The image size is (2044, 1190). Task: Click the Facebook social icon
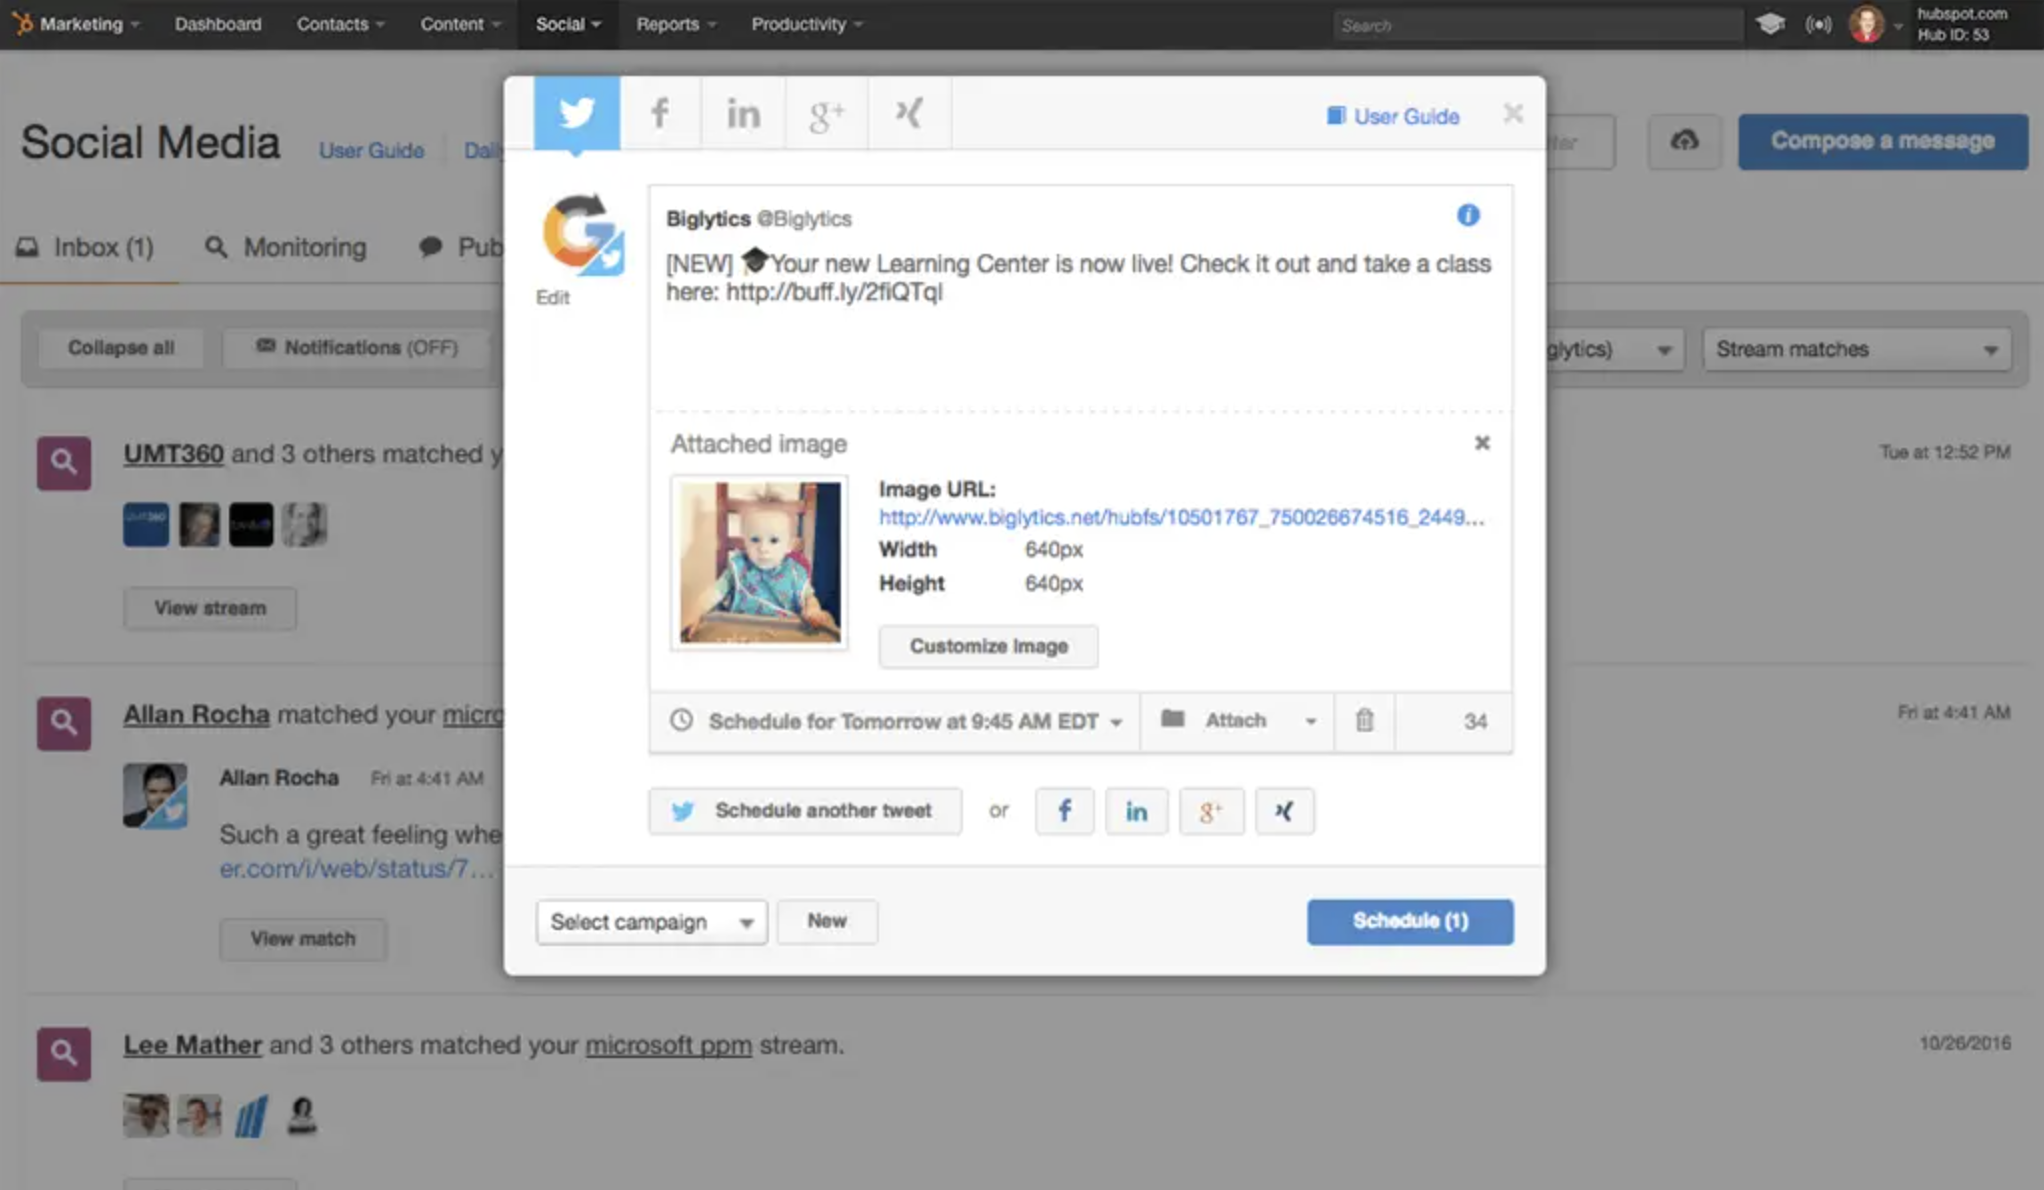tap(660, 113)
